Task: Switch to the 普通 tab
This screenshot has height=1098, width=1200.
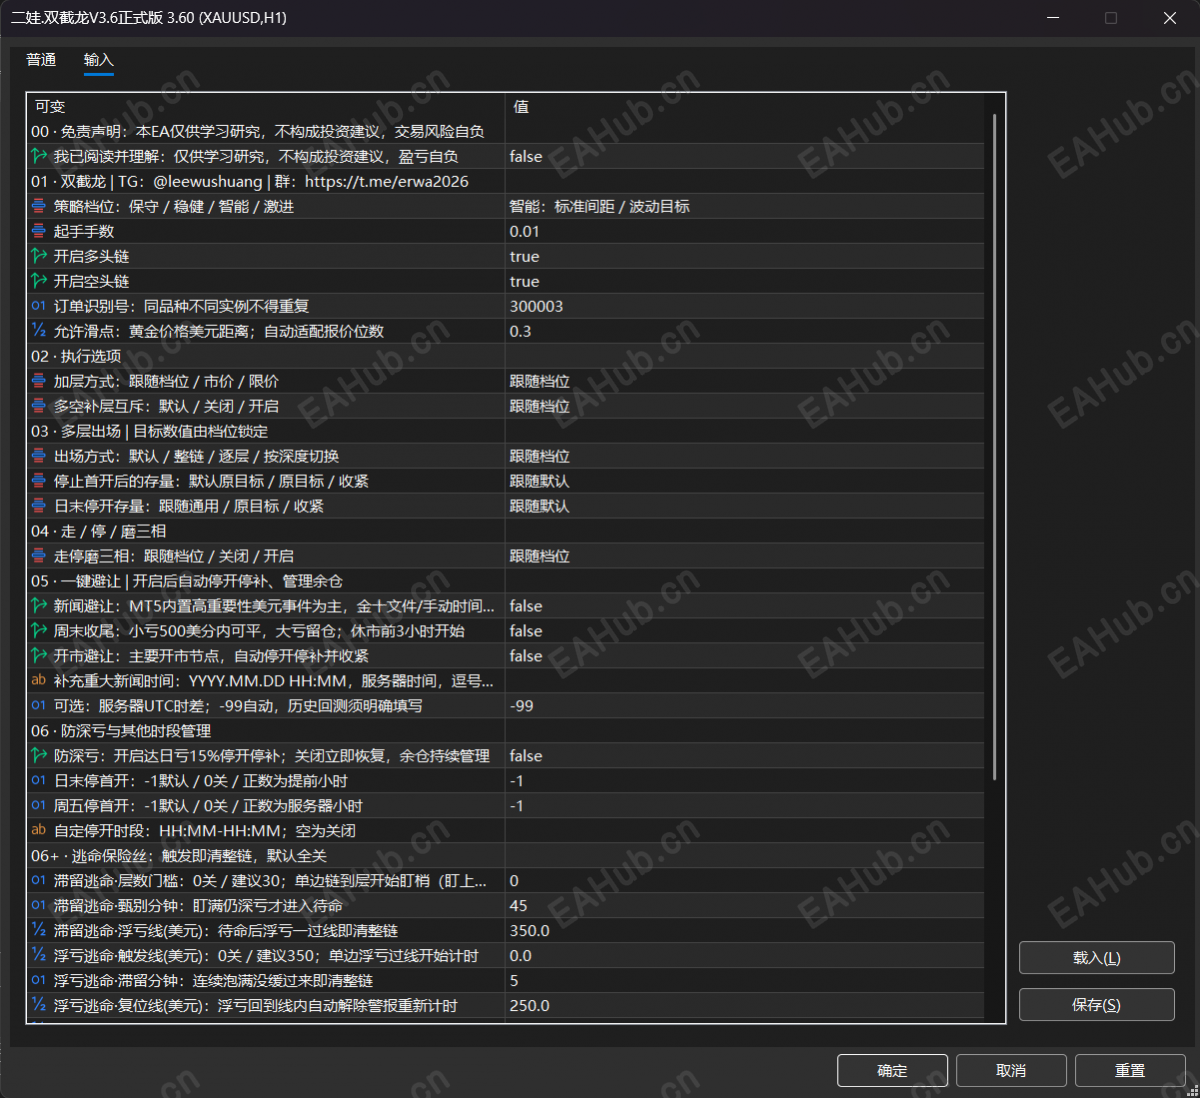Action: click(x=41, y=60)
